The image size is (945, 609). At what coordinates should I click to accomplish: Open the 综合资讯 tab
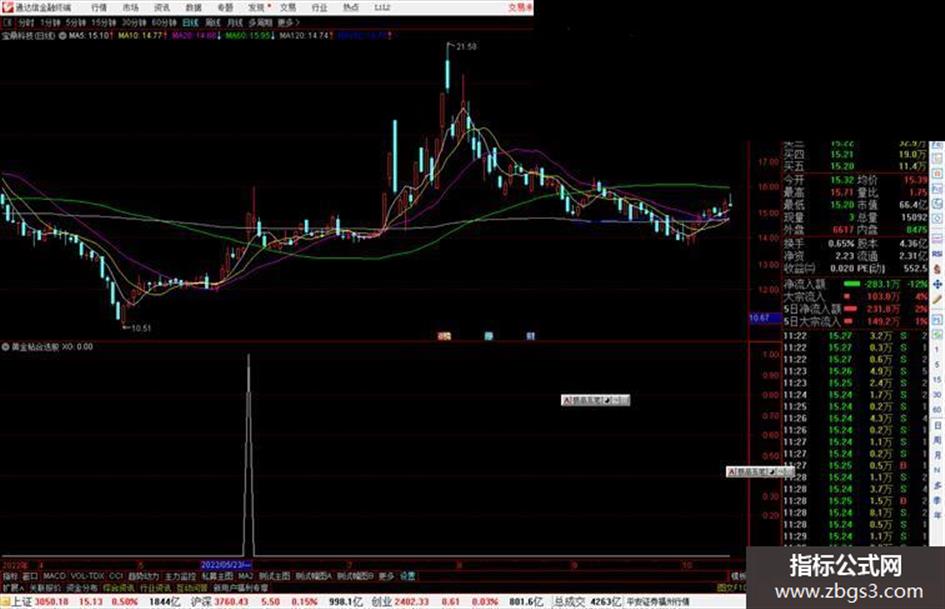(119, 588)
